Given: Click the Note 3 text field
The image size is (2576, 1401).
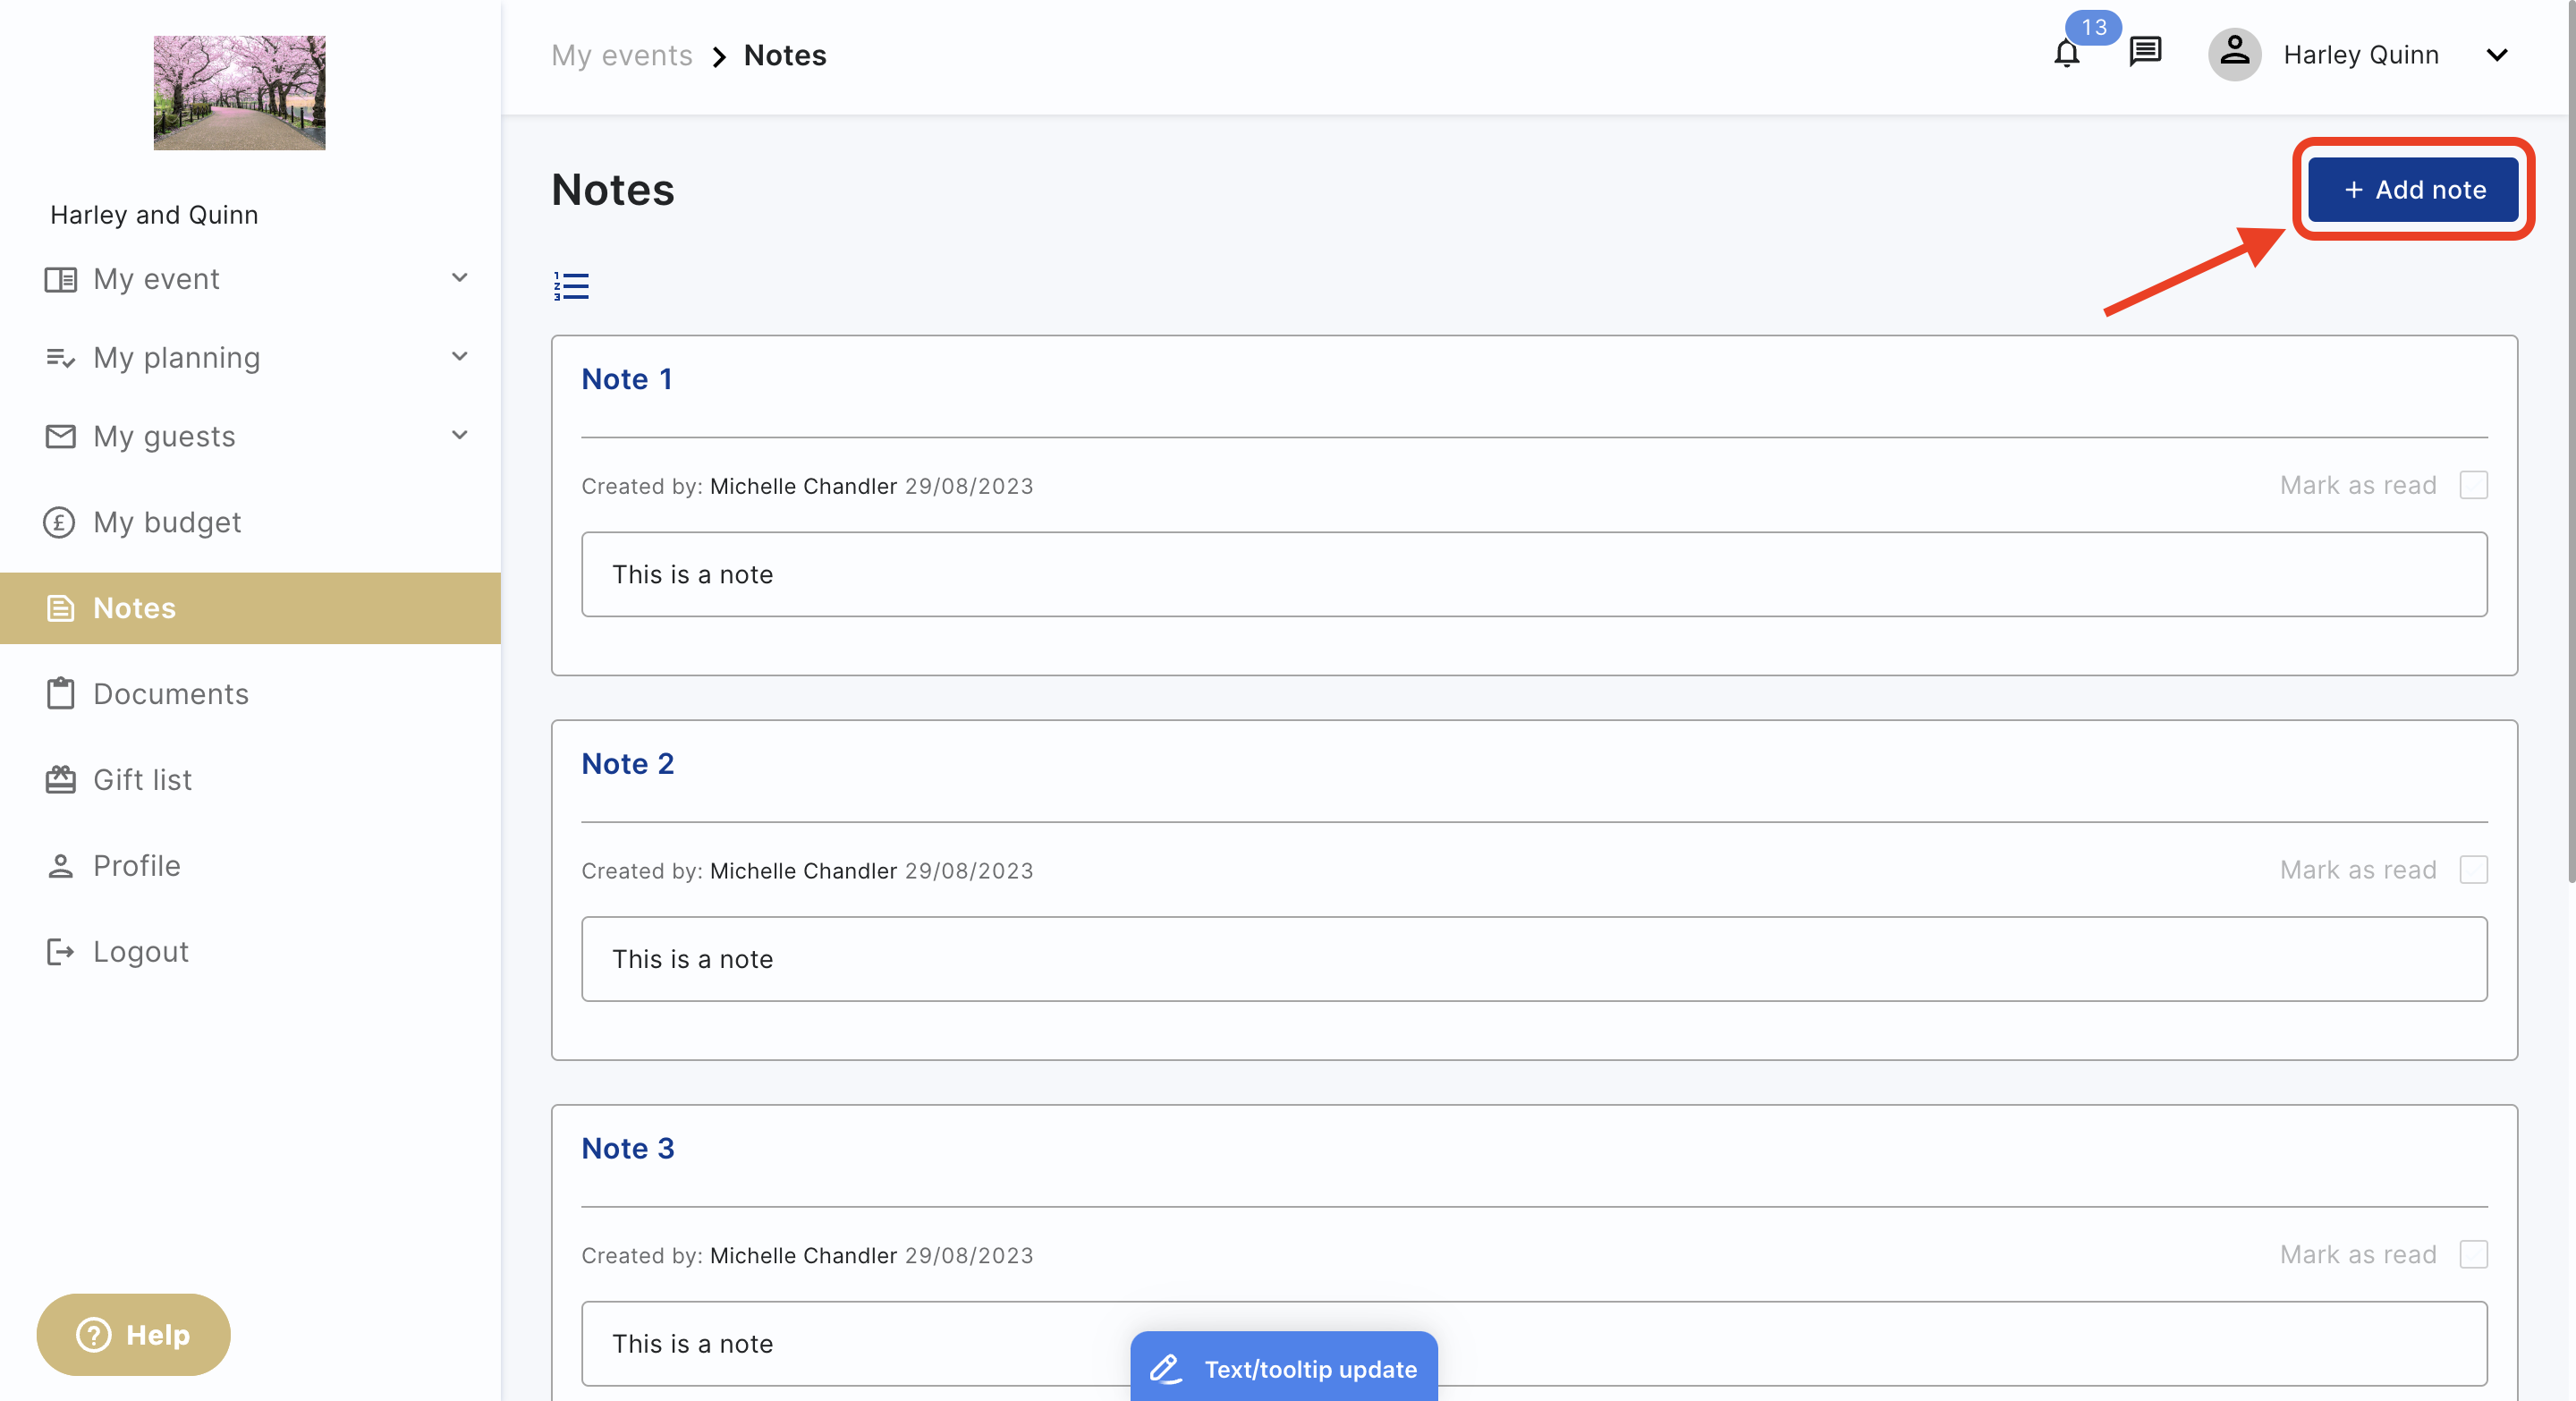Looking at the screenshot, I should pos(1534,1343).
